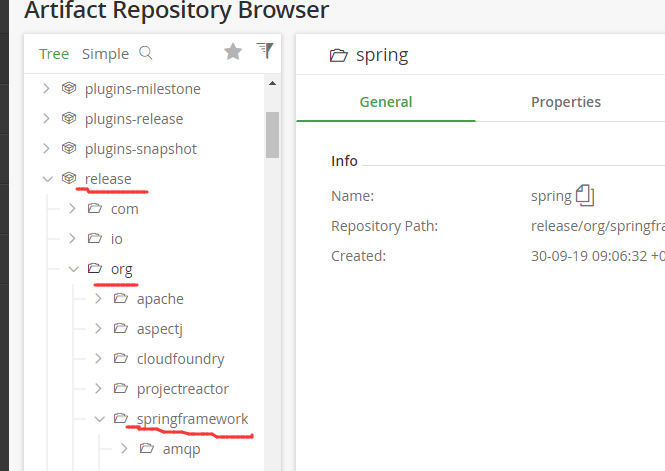Click the release repository package icon

click(x=69, y=178)
